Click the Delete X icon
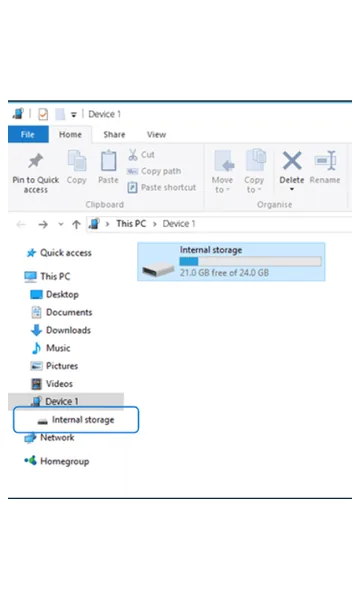The height and width of the screenshot is (600, 360). 292,160
